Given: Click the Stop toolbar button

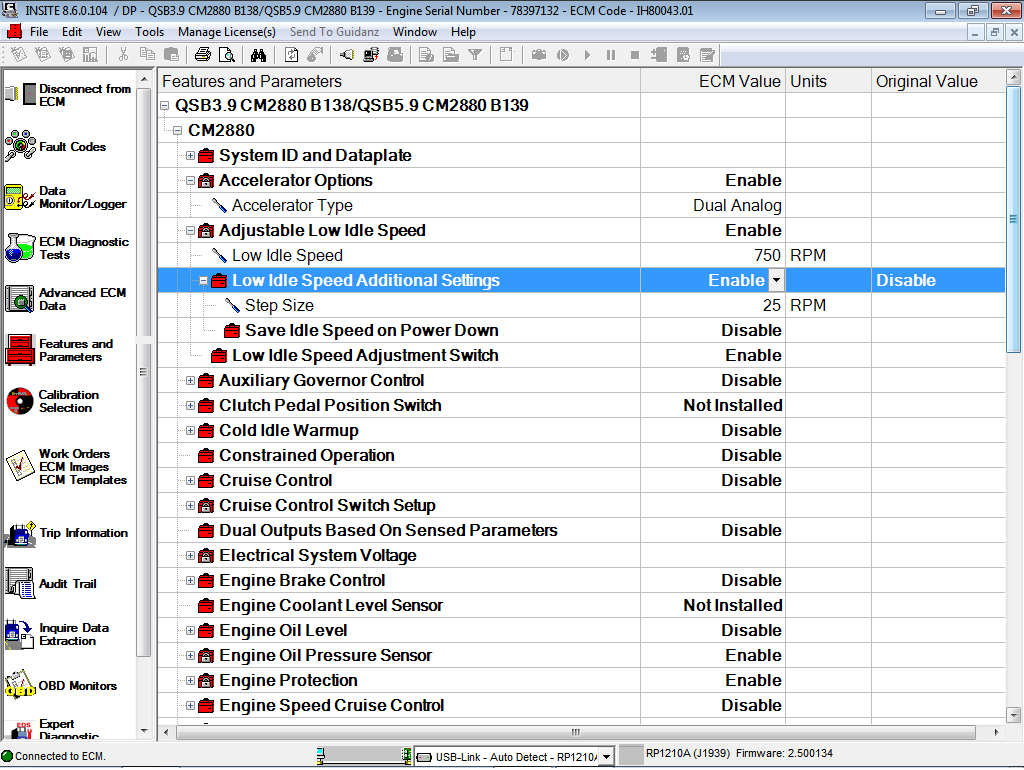Looking at the screenshot, I should click(634, 55).
